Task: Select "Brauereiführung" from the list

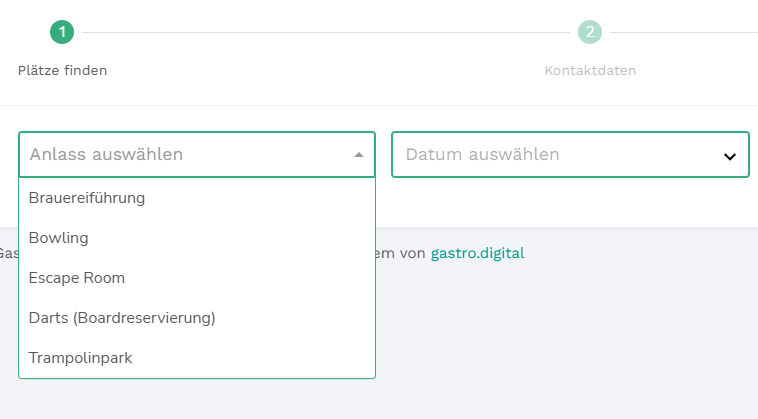Action: pos(87,198)
